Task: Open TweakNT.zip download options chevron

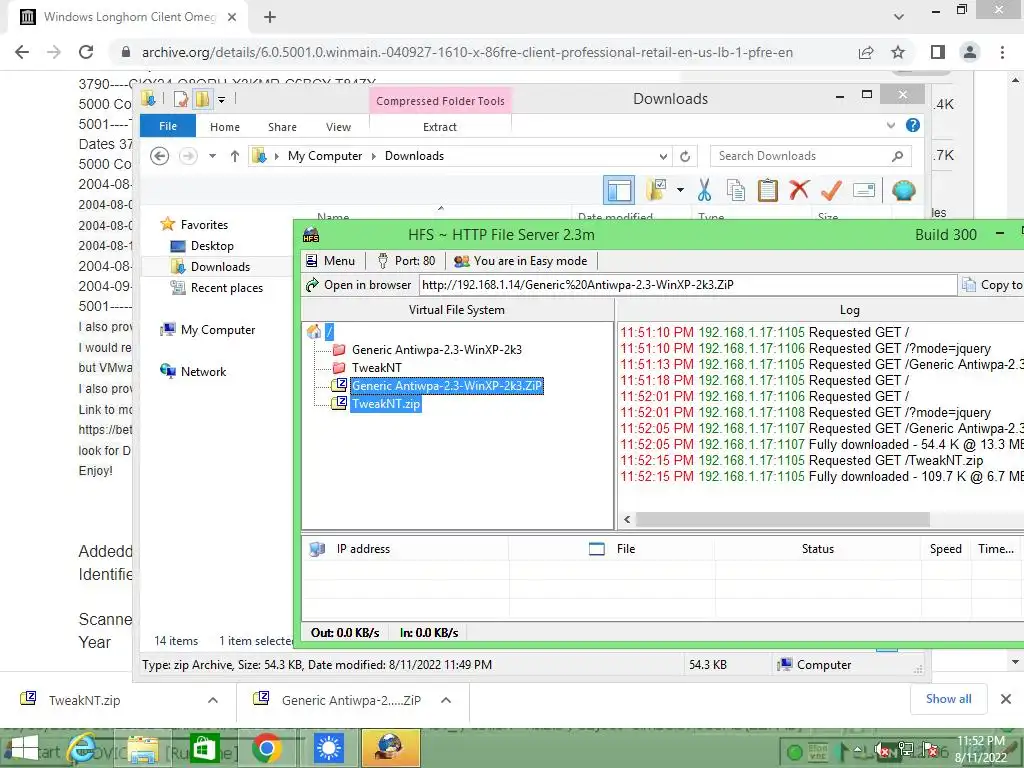Action: [213, 700]
